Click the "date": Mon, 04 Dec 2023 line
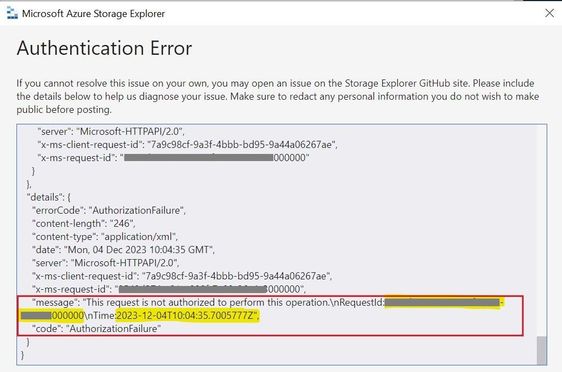 pos(123,250)
